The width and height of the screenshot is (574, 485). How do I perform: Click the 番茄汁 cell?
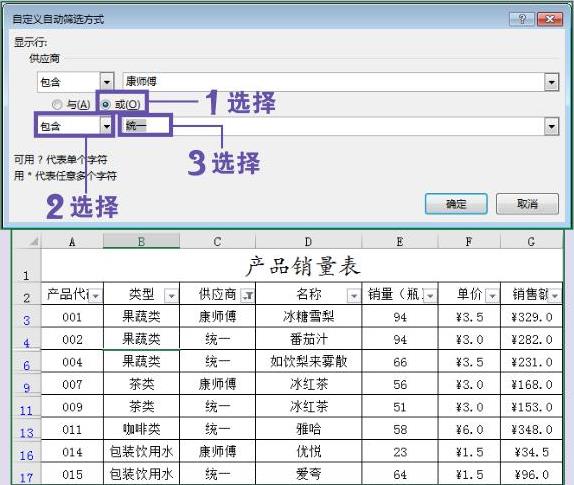(308, 339)
